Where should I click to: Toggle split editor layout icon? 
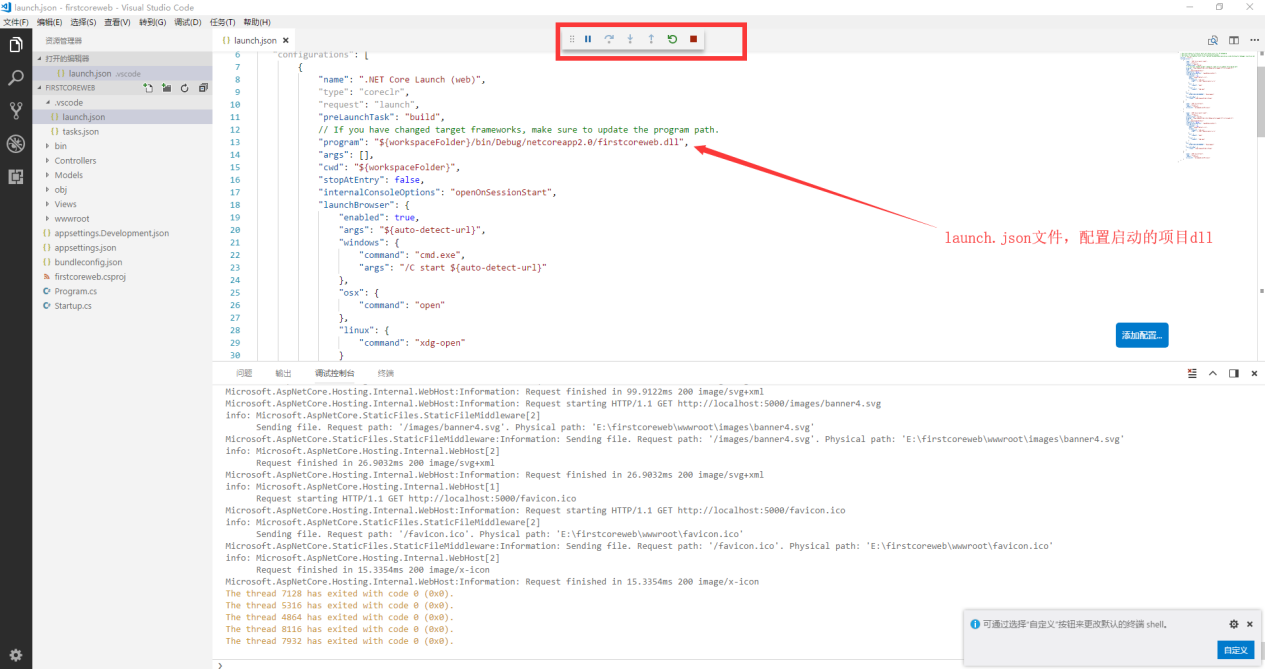pos(1234,40)
